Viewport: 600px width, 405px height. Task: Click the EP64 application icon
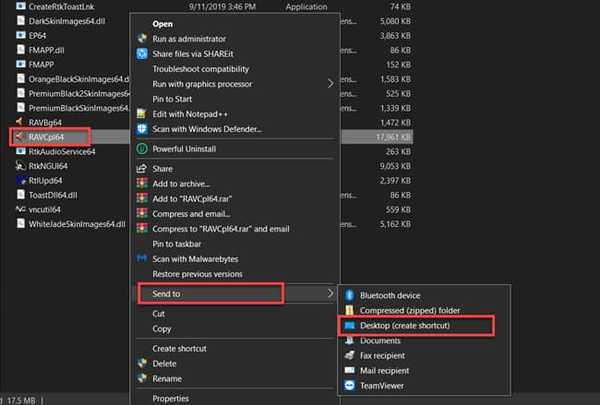coord(21,35)
